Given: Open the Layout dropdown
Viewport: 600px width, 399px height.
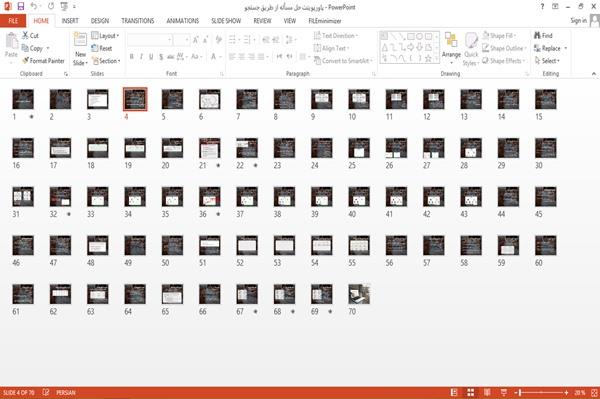Looking at the screenshot, I should click(105, 36).
